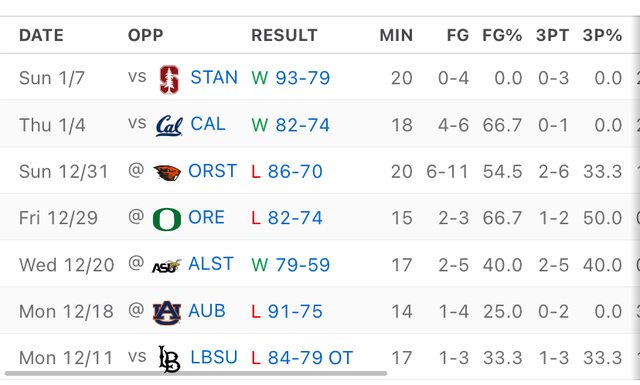Image resolution: width=640 pixels, height=385 pixels.
Task: Click the Auburn AU logo
Action: pos(167,313)
